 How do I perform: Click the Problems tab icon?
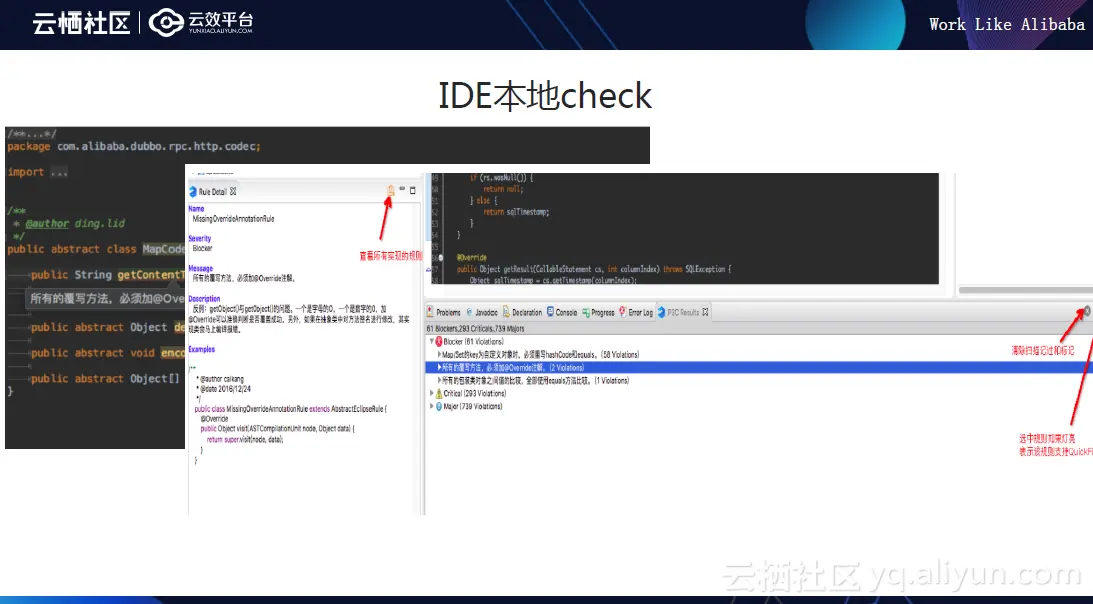coord(430,312)
